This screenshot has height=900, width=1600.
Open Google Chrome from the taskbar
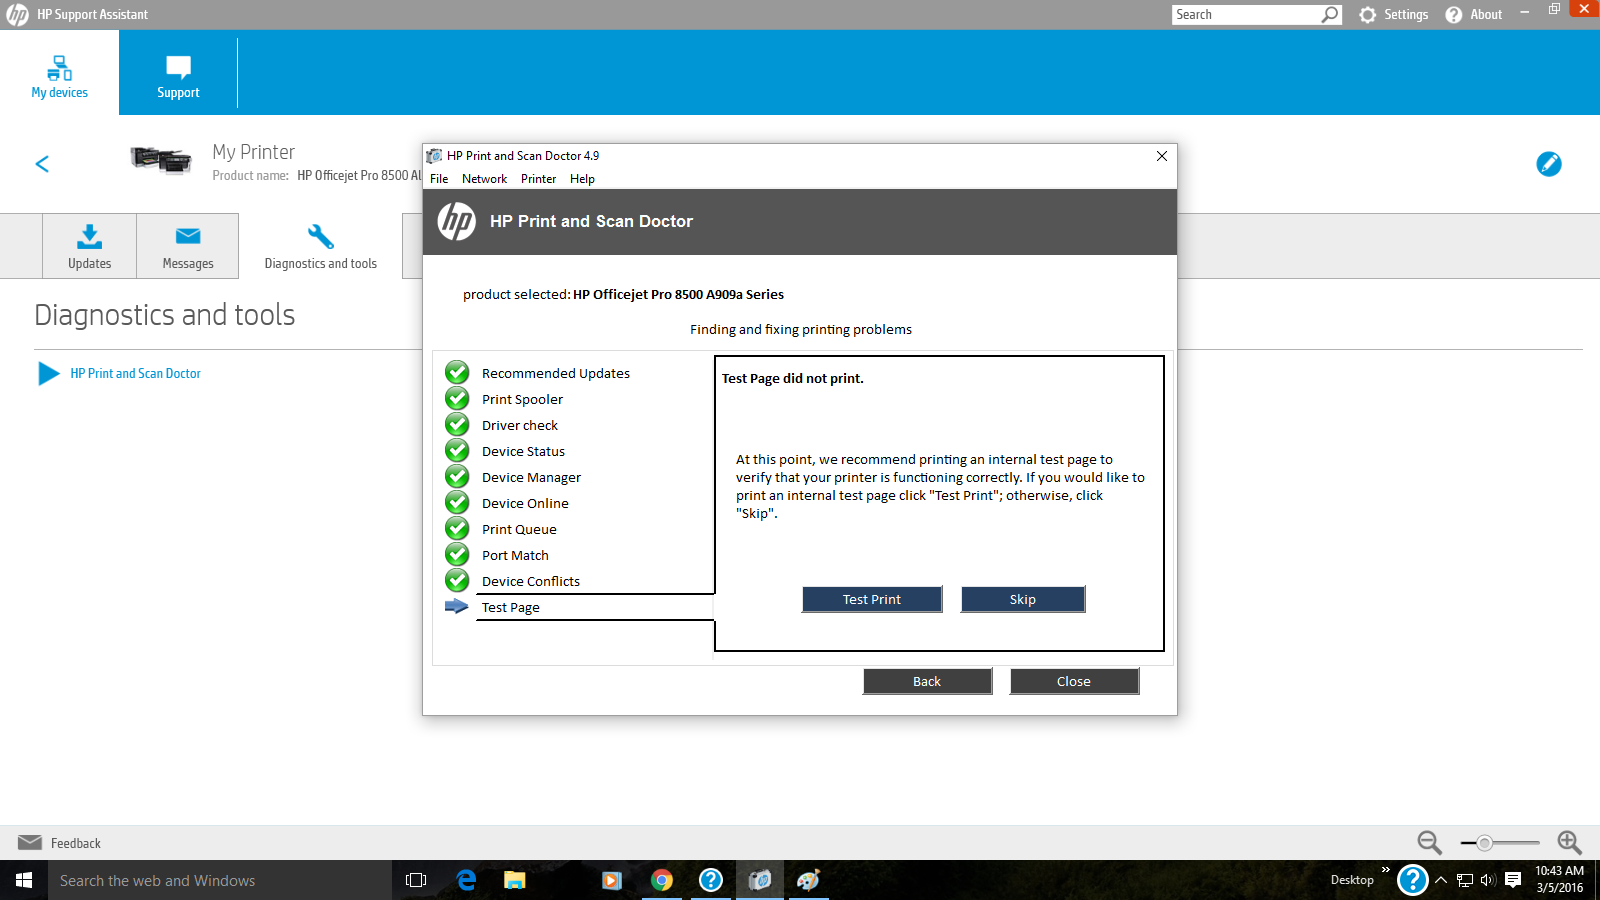pos(662,880)
